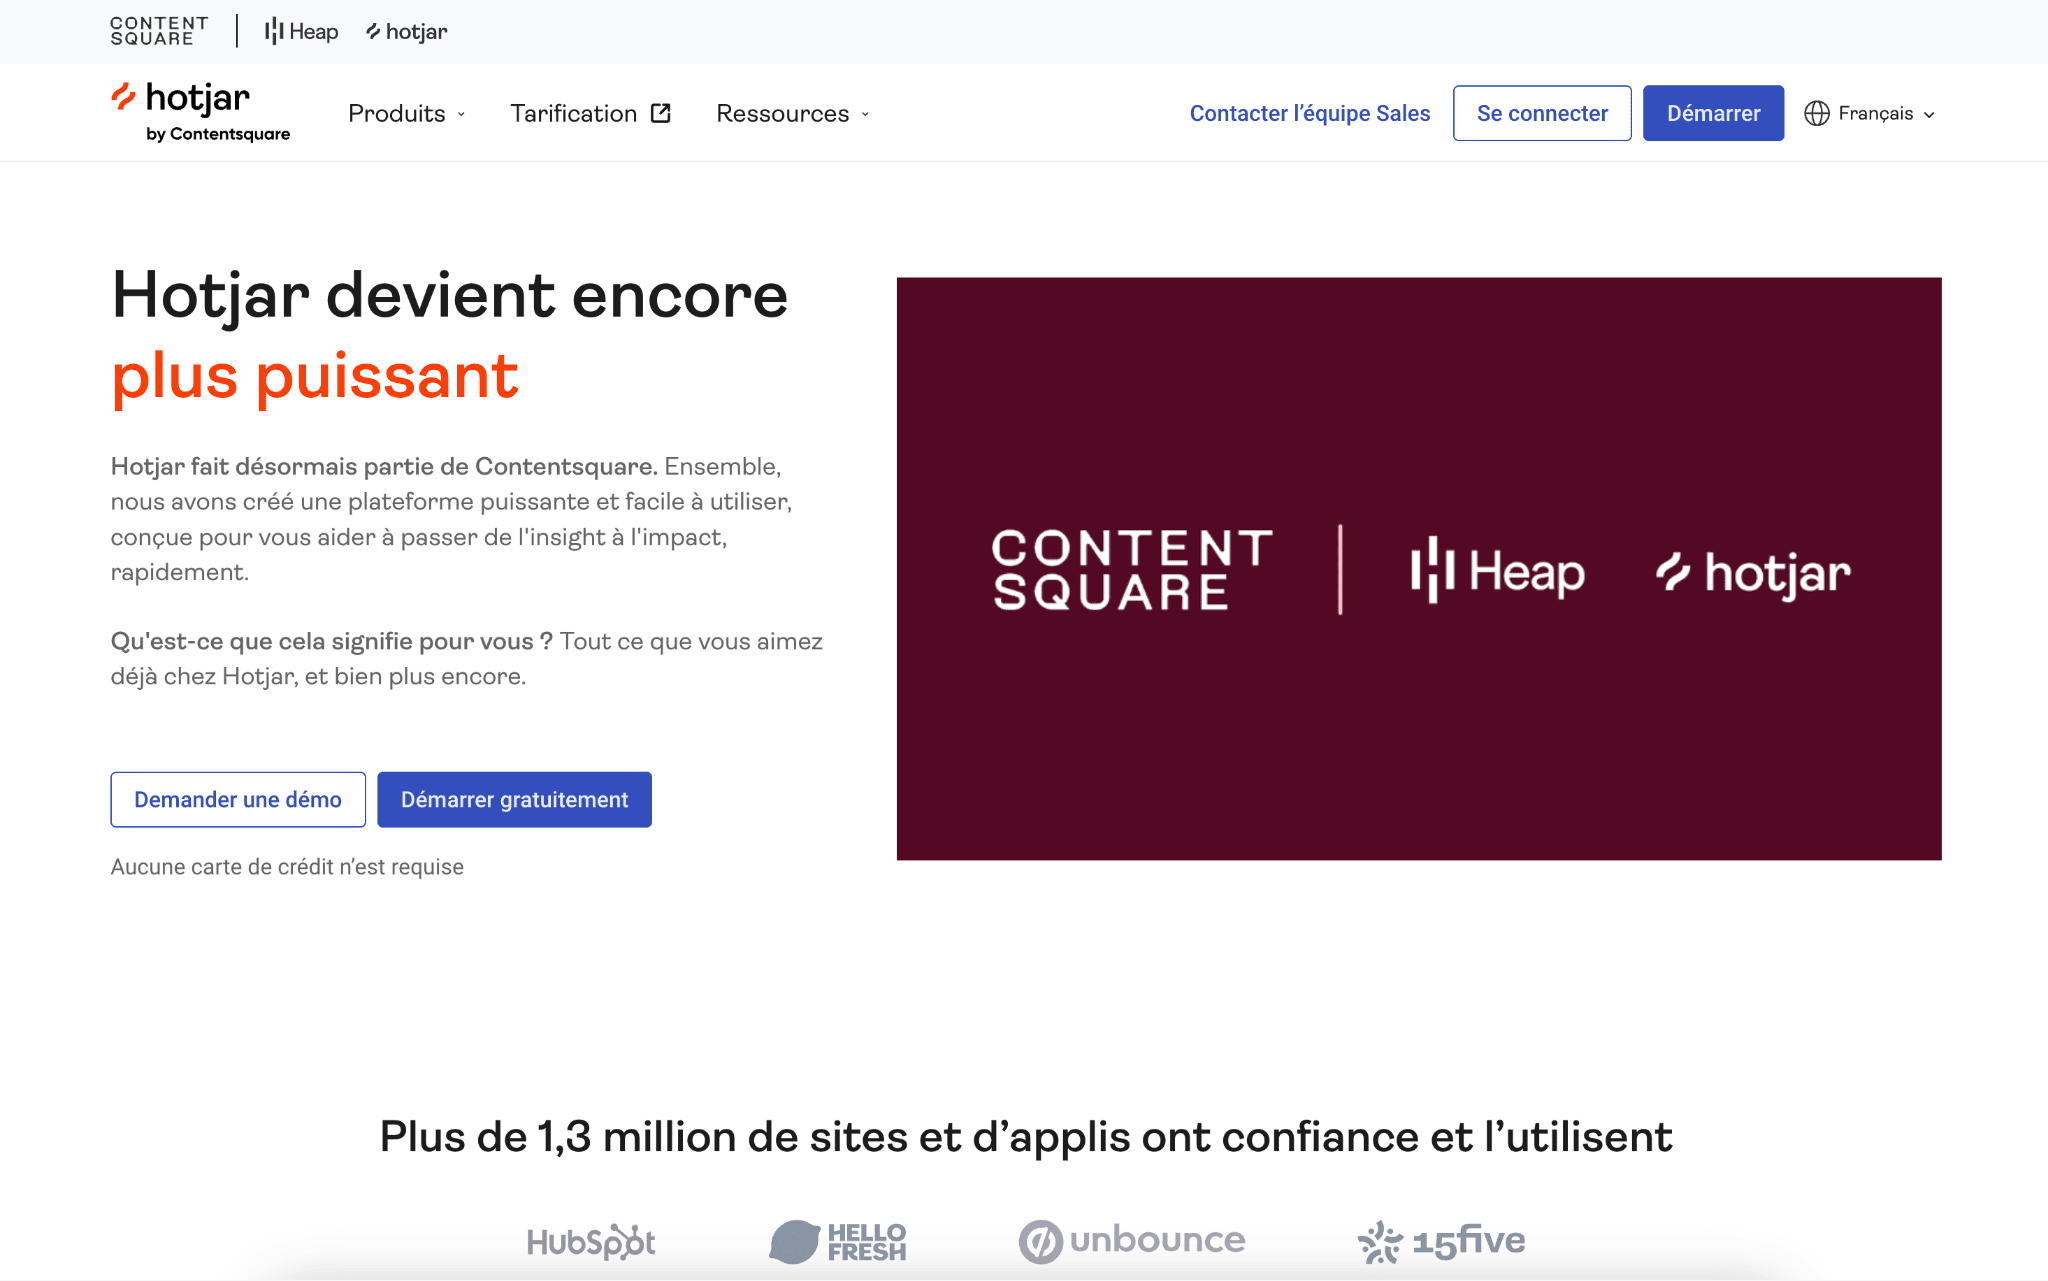Expand the Produits dropdown menu
The height and width of the screenshot is (1281, 2048).
coord(406,114)
